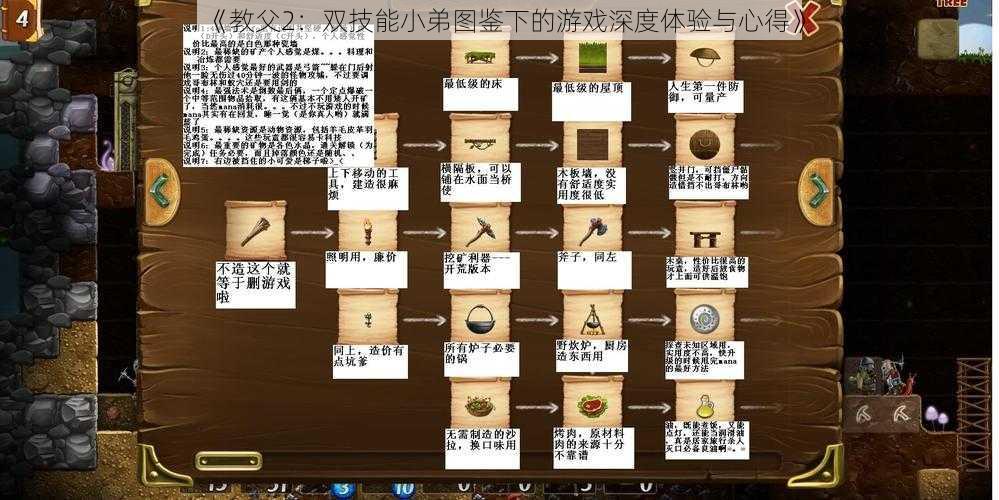Click the label 不造这个就等于删游戏啦
999x500 pixels.
[x=255, y=285]
